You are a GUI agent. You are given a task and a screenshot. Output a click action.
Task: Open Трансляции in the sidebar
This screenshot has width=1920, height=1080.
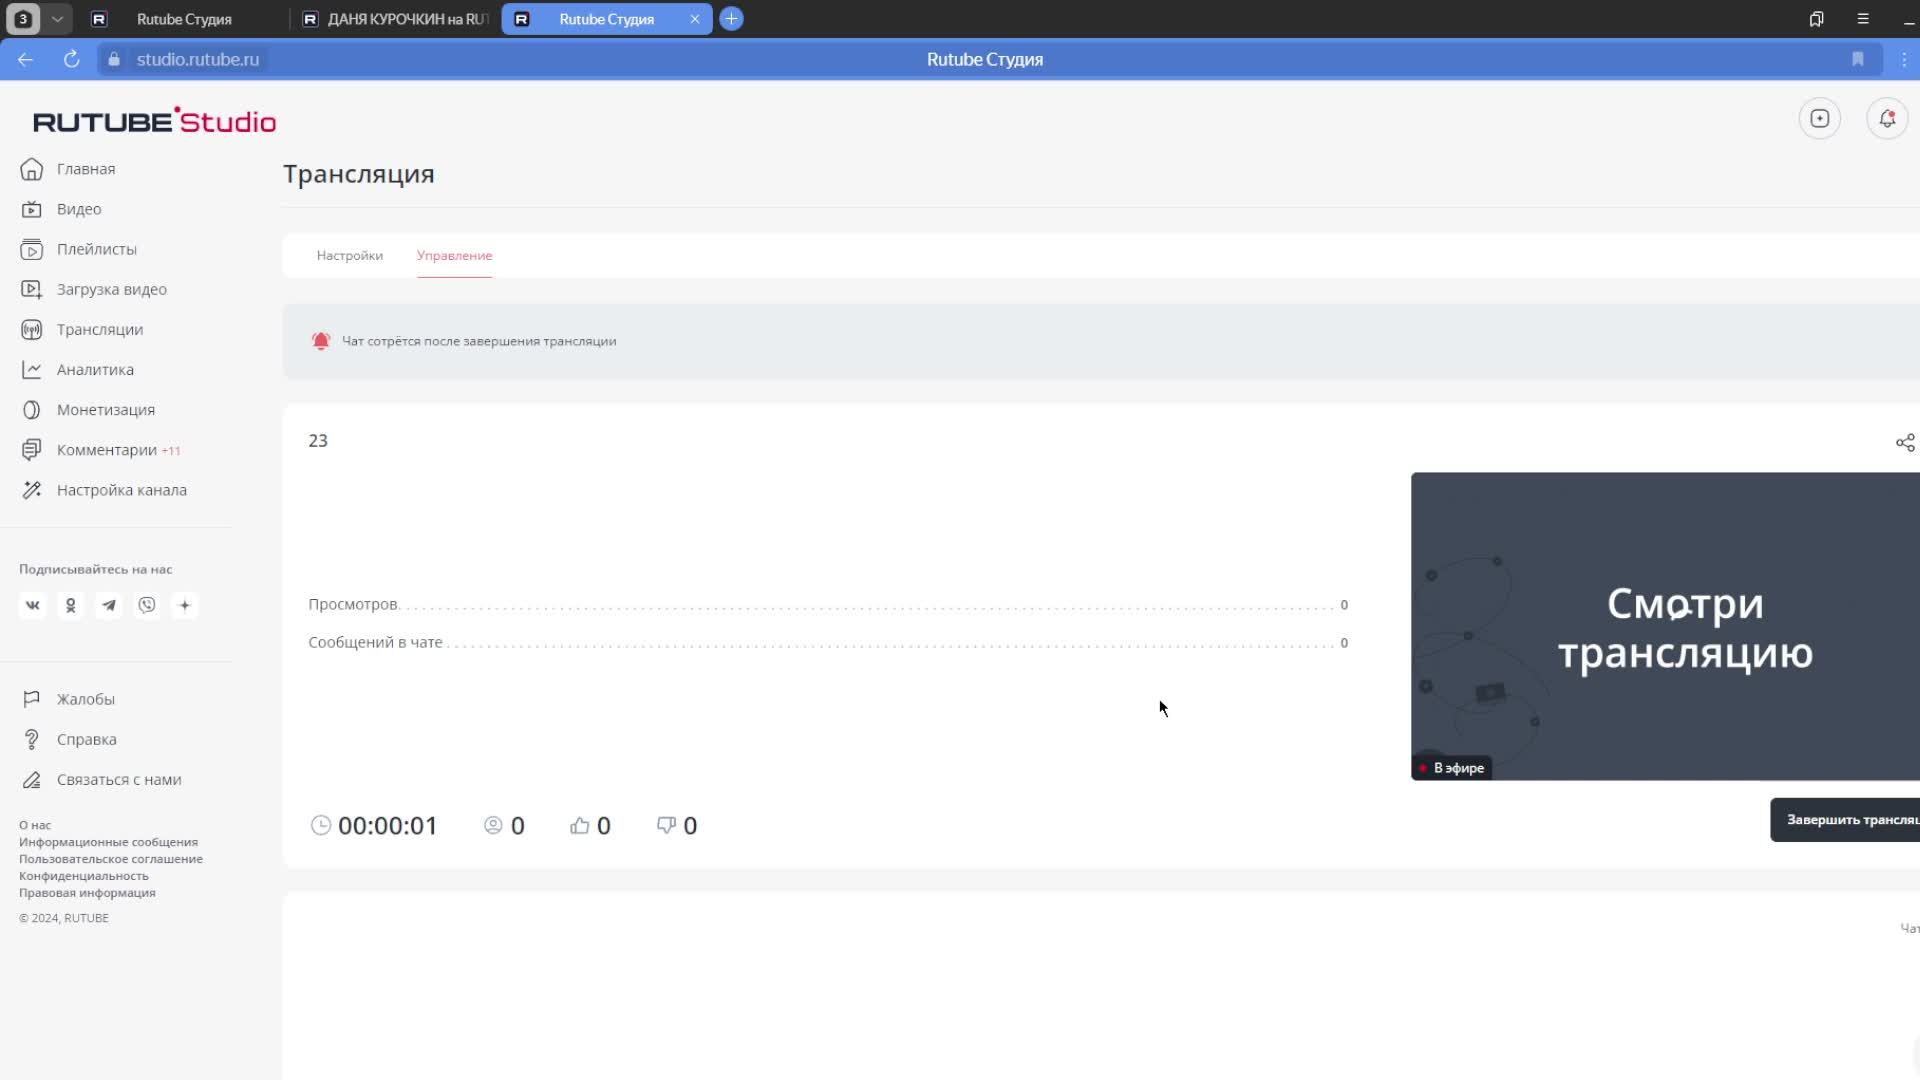click(x=99, y=329)
